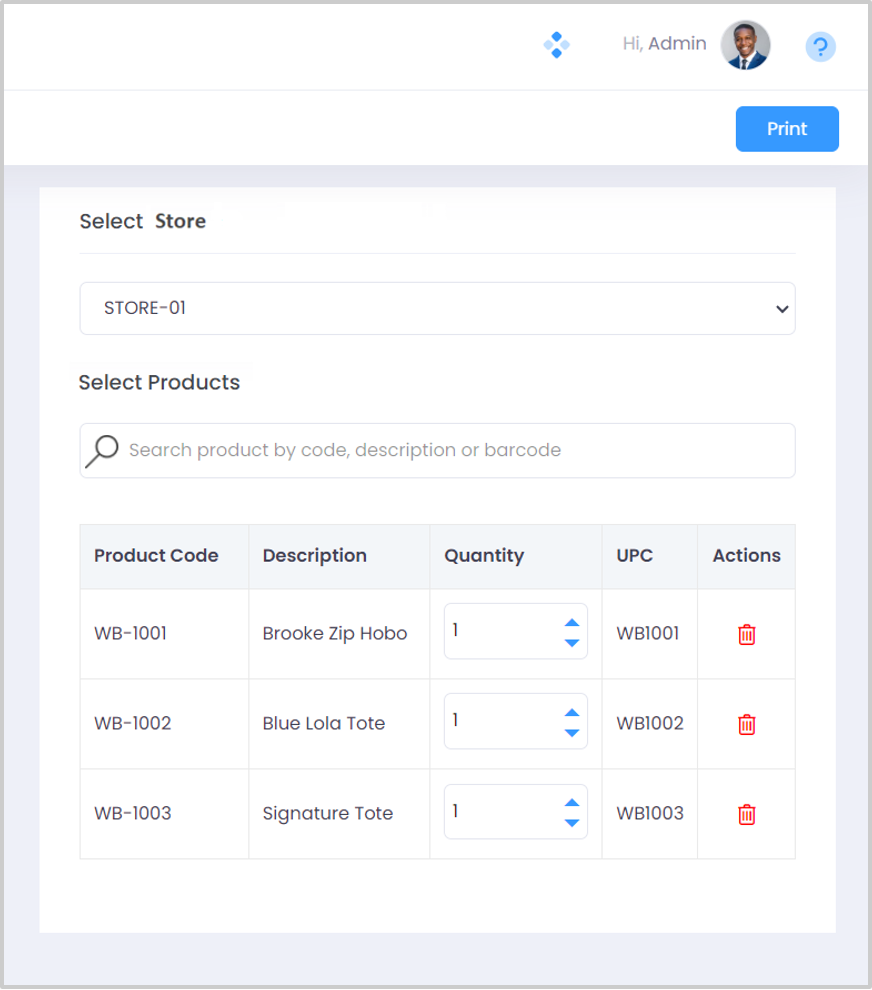
Task: Increase quantity for Blue Lola Tote
Action: point(572,712)
